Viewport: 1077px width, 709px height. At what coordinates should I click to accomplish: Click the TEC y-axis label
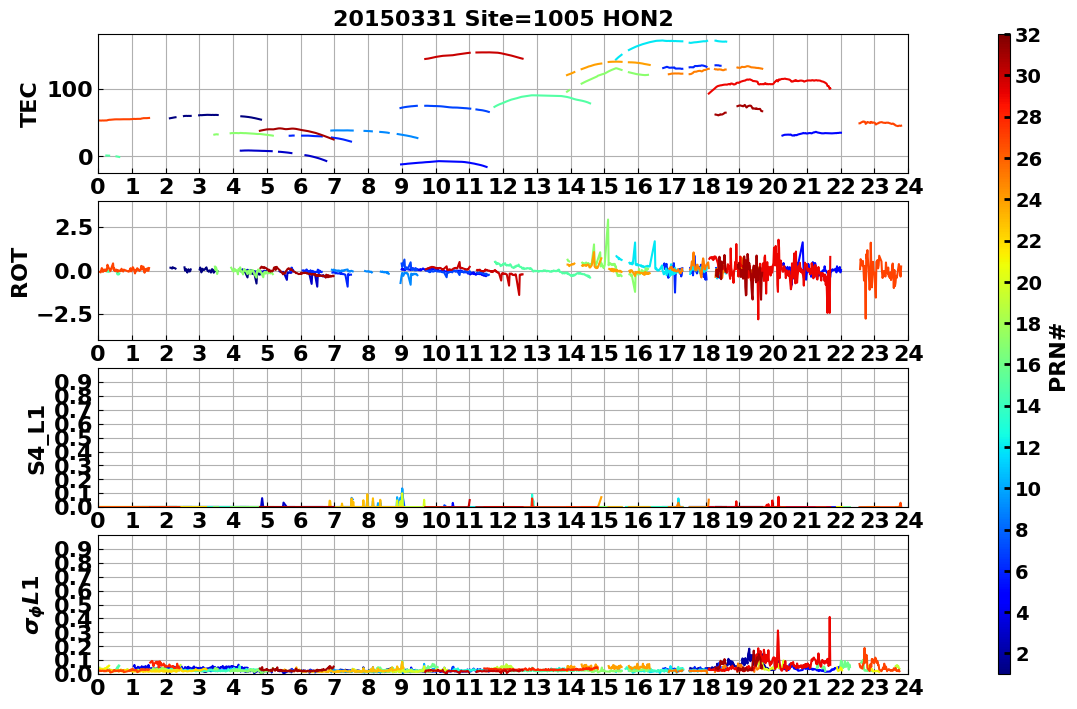click(27, 104)
